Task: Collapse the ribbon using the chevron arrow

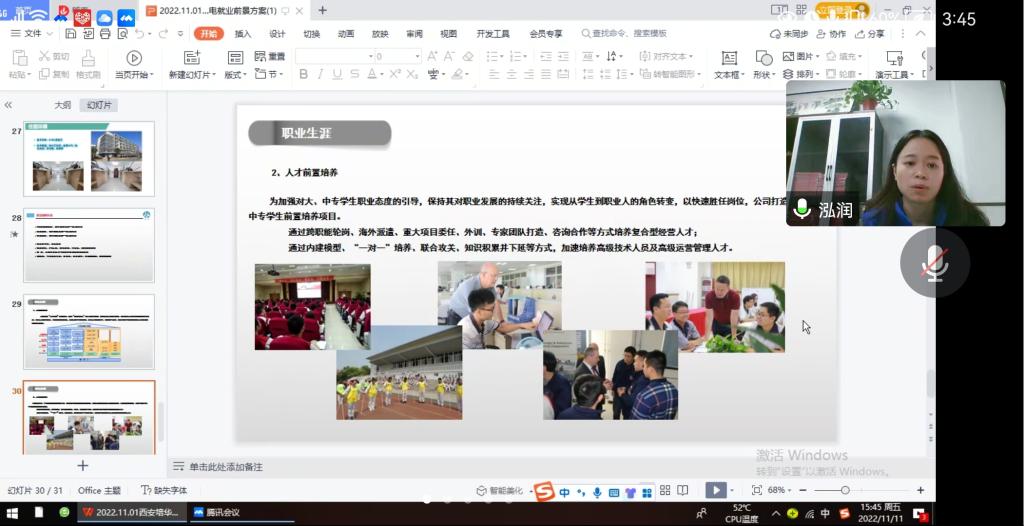Action: 920,33
